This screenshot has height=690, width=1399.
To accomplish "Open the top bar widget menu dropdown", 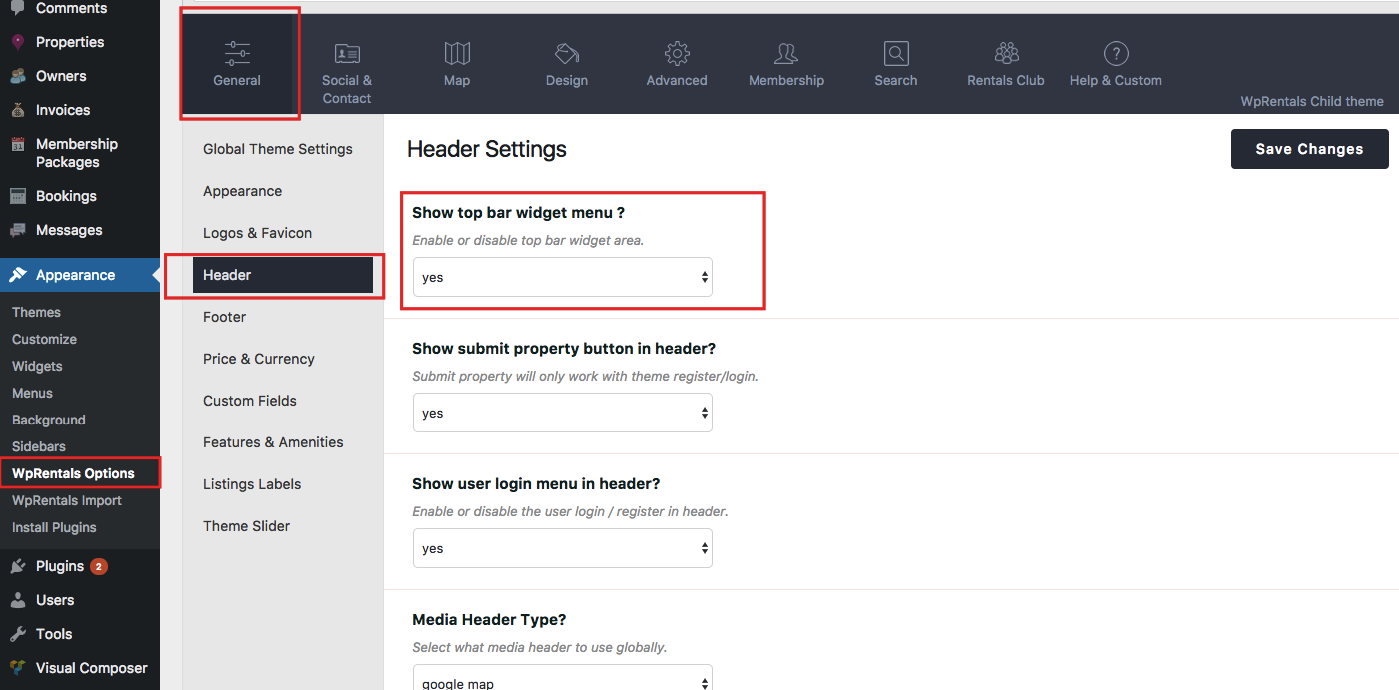I will [x=563, y=277].
